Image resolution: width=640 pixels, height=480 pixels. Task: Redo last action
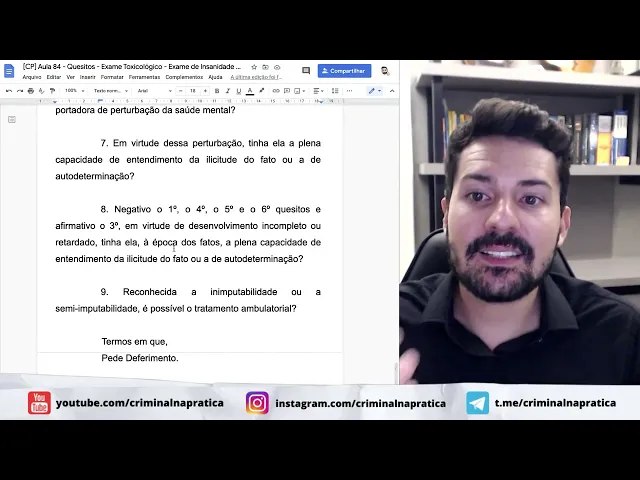(x=20, y=91)
